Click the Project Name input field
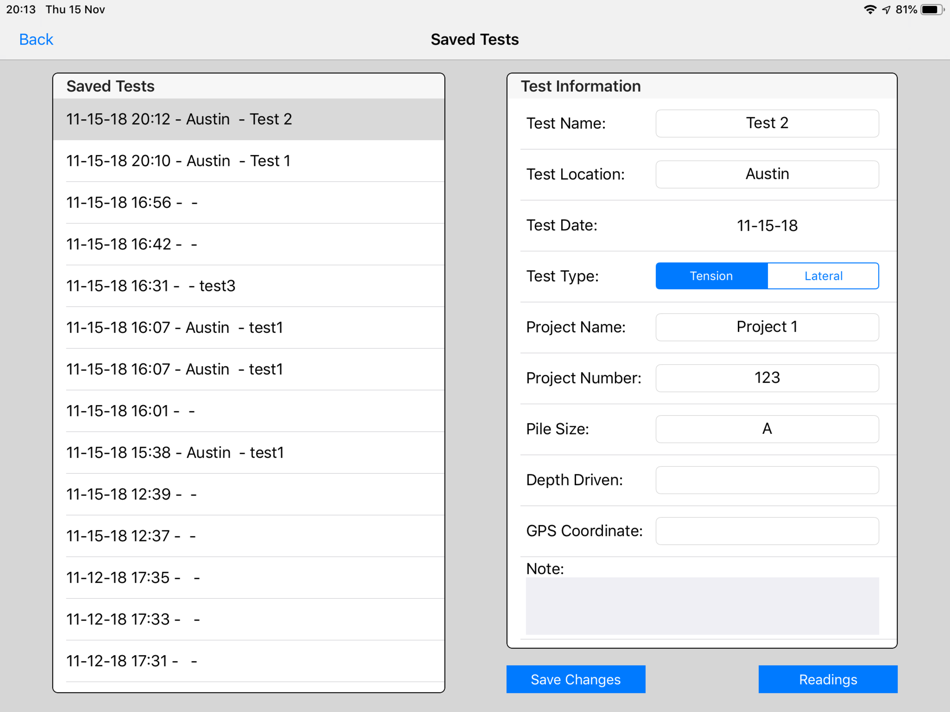 tap(767, 327)
